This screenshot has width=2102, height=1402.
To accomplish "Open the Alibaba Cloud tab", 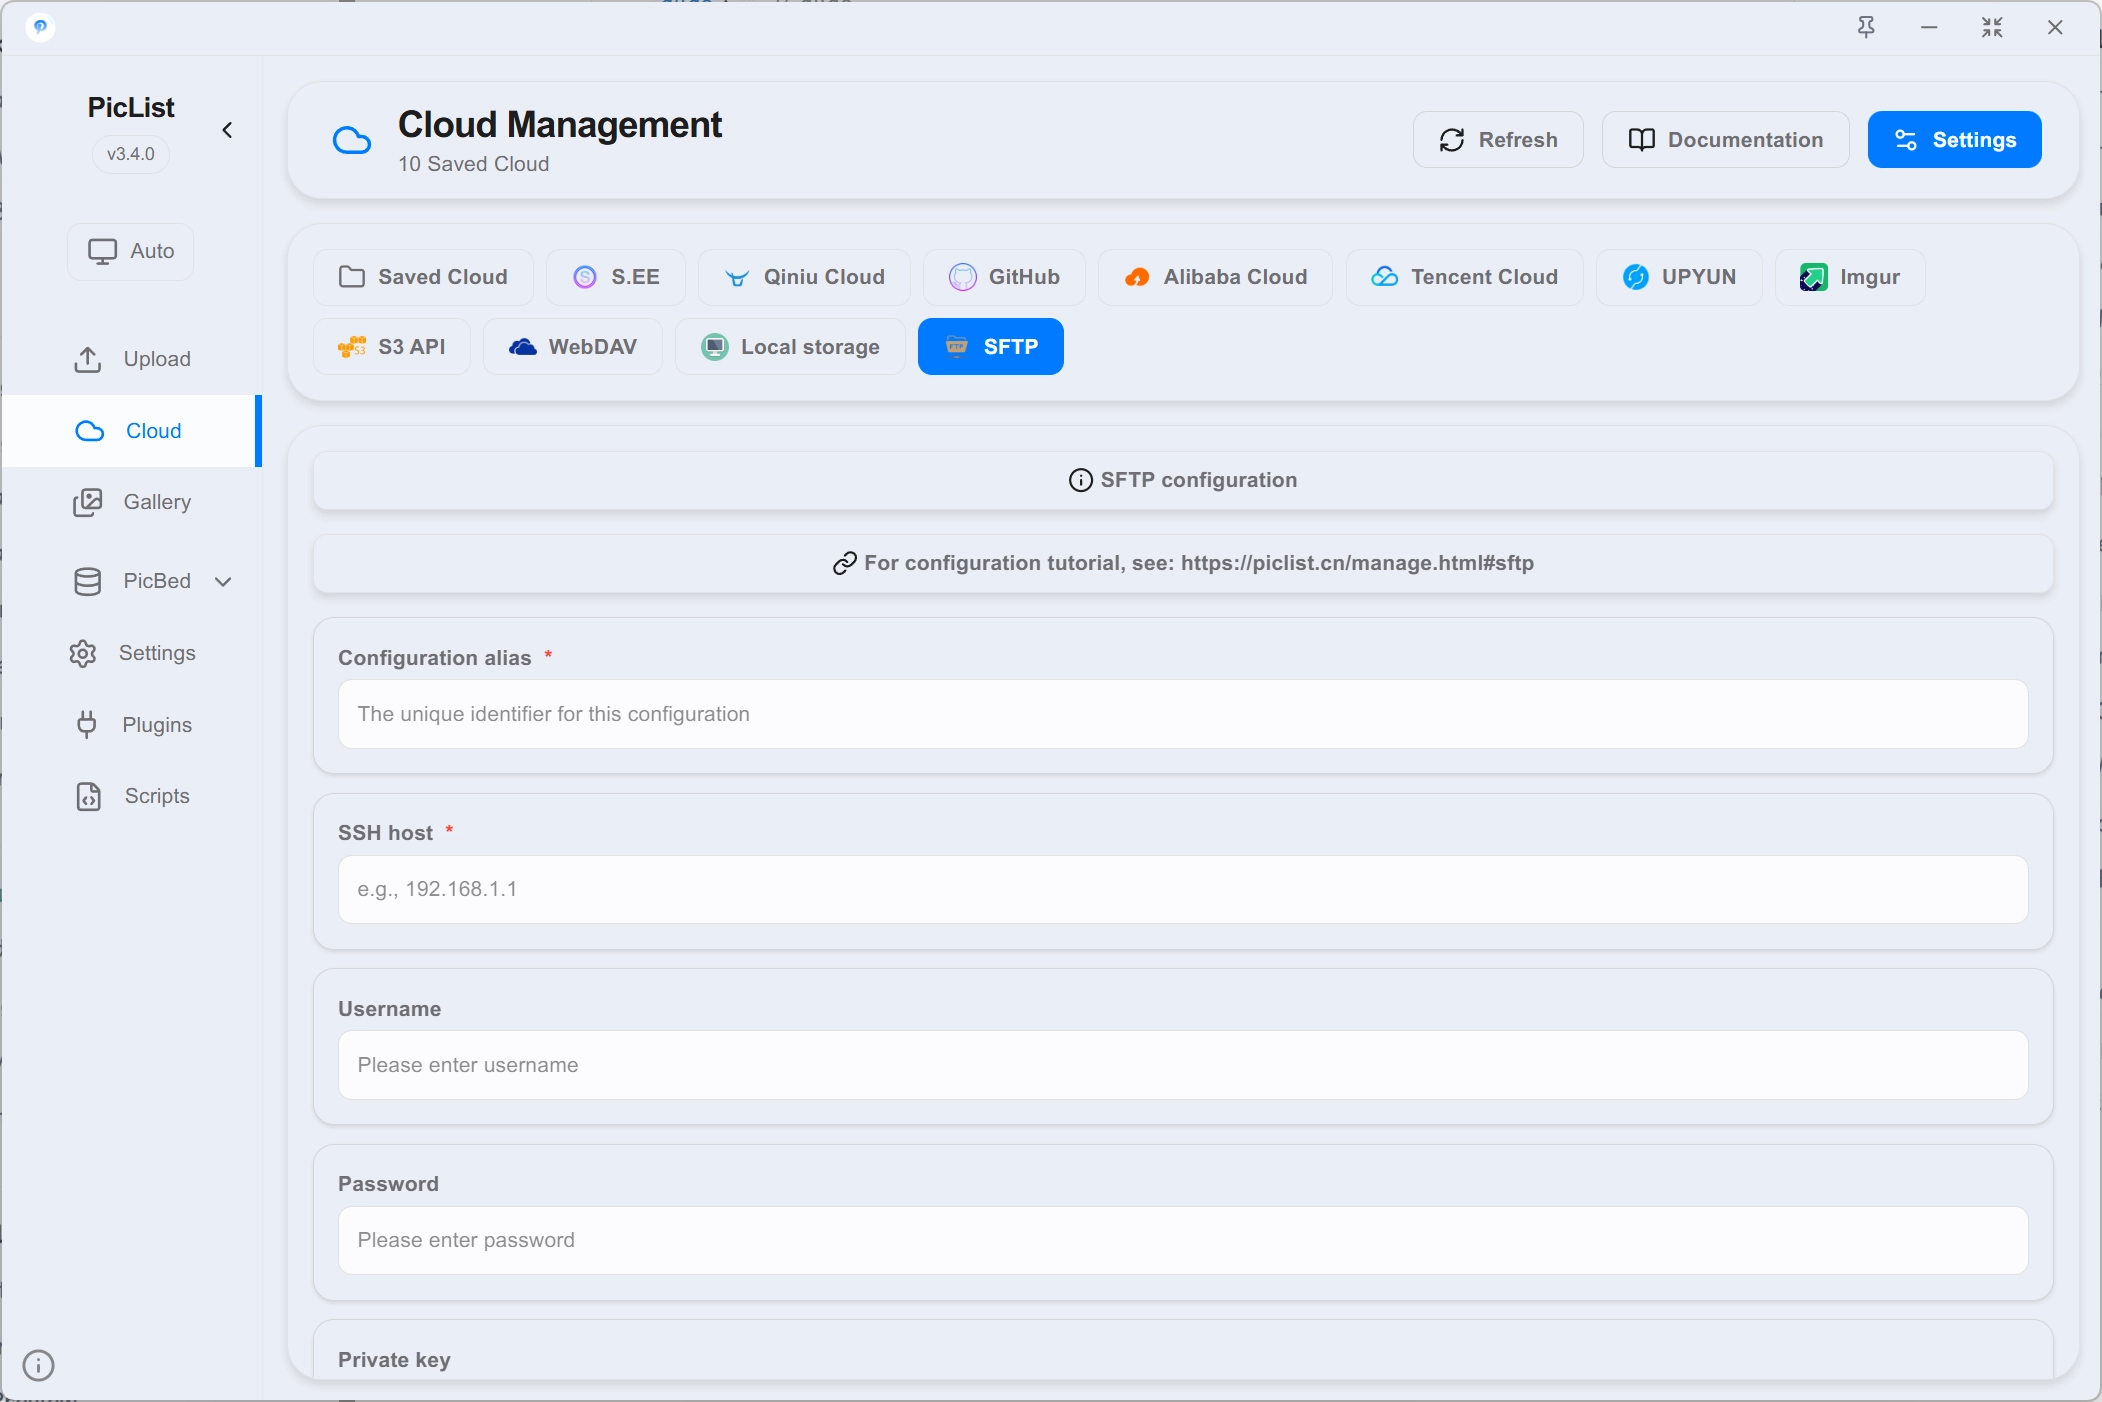I will [1215, 277].
